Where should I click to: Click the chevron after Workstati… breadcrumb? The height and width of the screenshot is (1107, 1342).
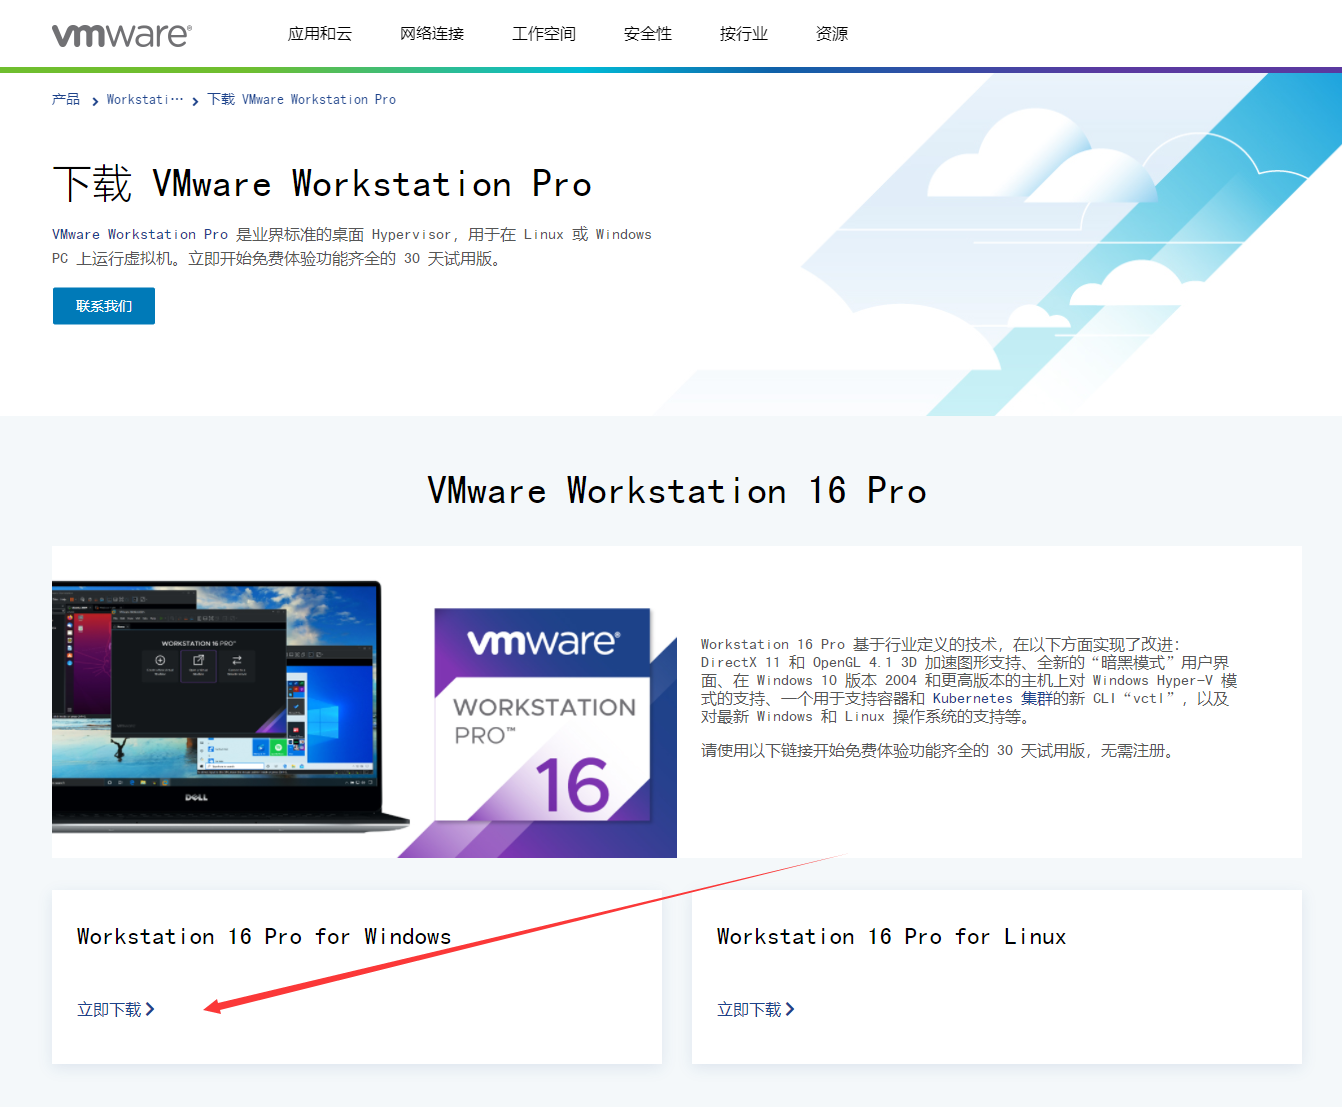[x=195, y=101]
